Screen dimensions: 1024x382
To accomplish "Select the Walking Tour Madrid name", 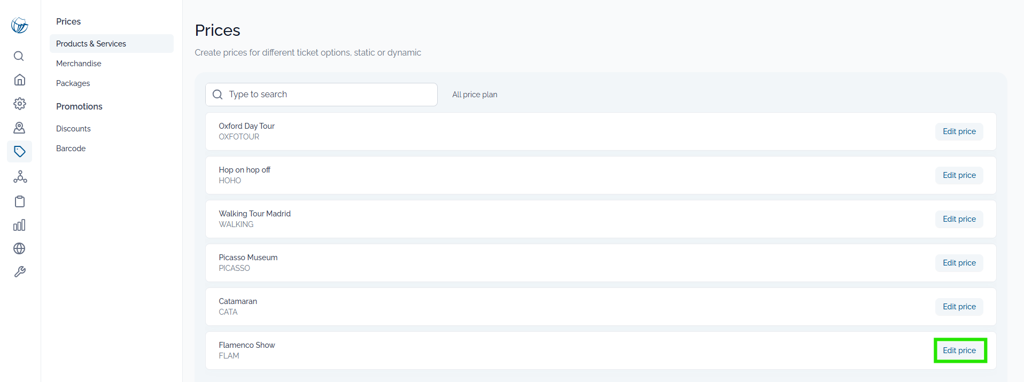I will coord(255,214).
